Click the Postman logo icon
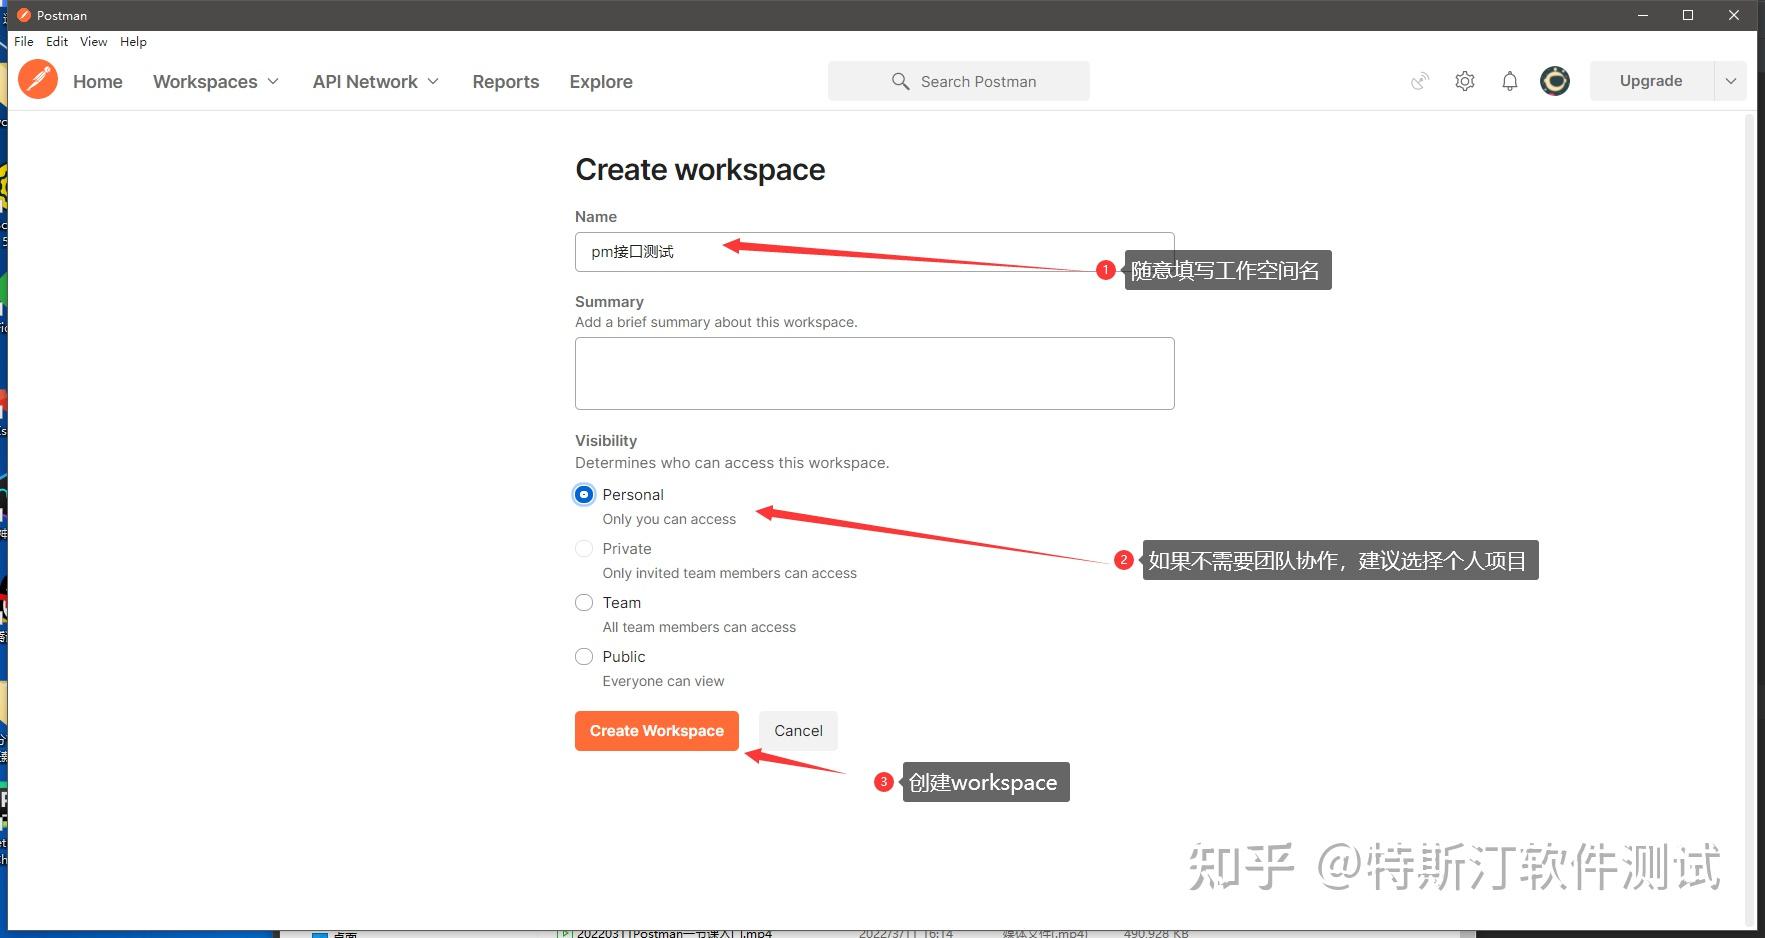1765x938 pixels. pyautogui.click(x=38, y=80)
